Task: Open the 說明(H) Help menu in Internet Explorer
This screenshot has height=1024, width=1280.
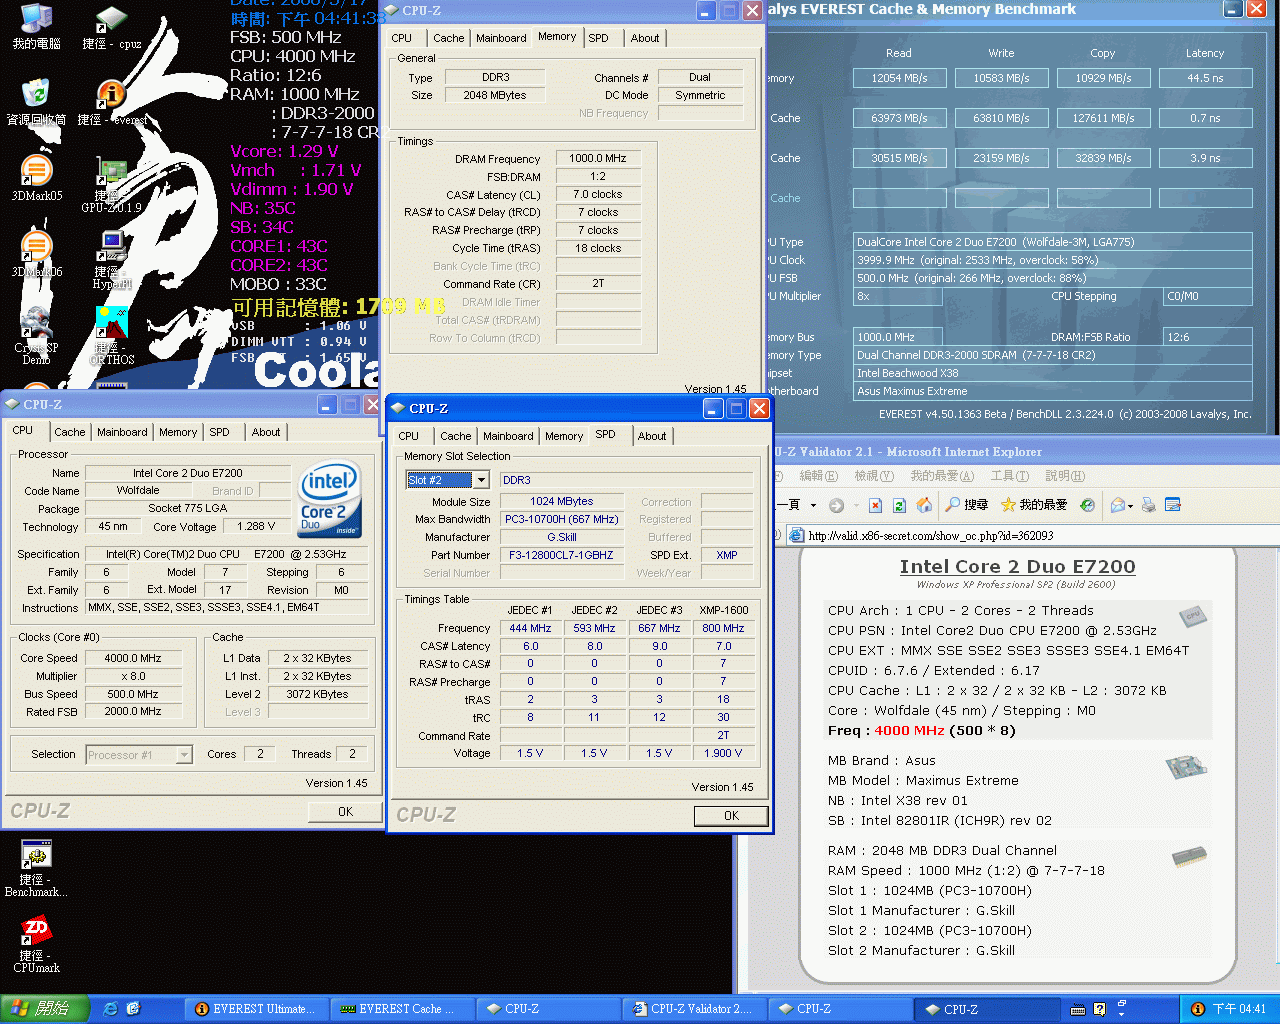Action: 1064,476
